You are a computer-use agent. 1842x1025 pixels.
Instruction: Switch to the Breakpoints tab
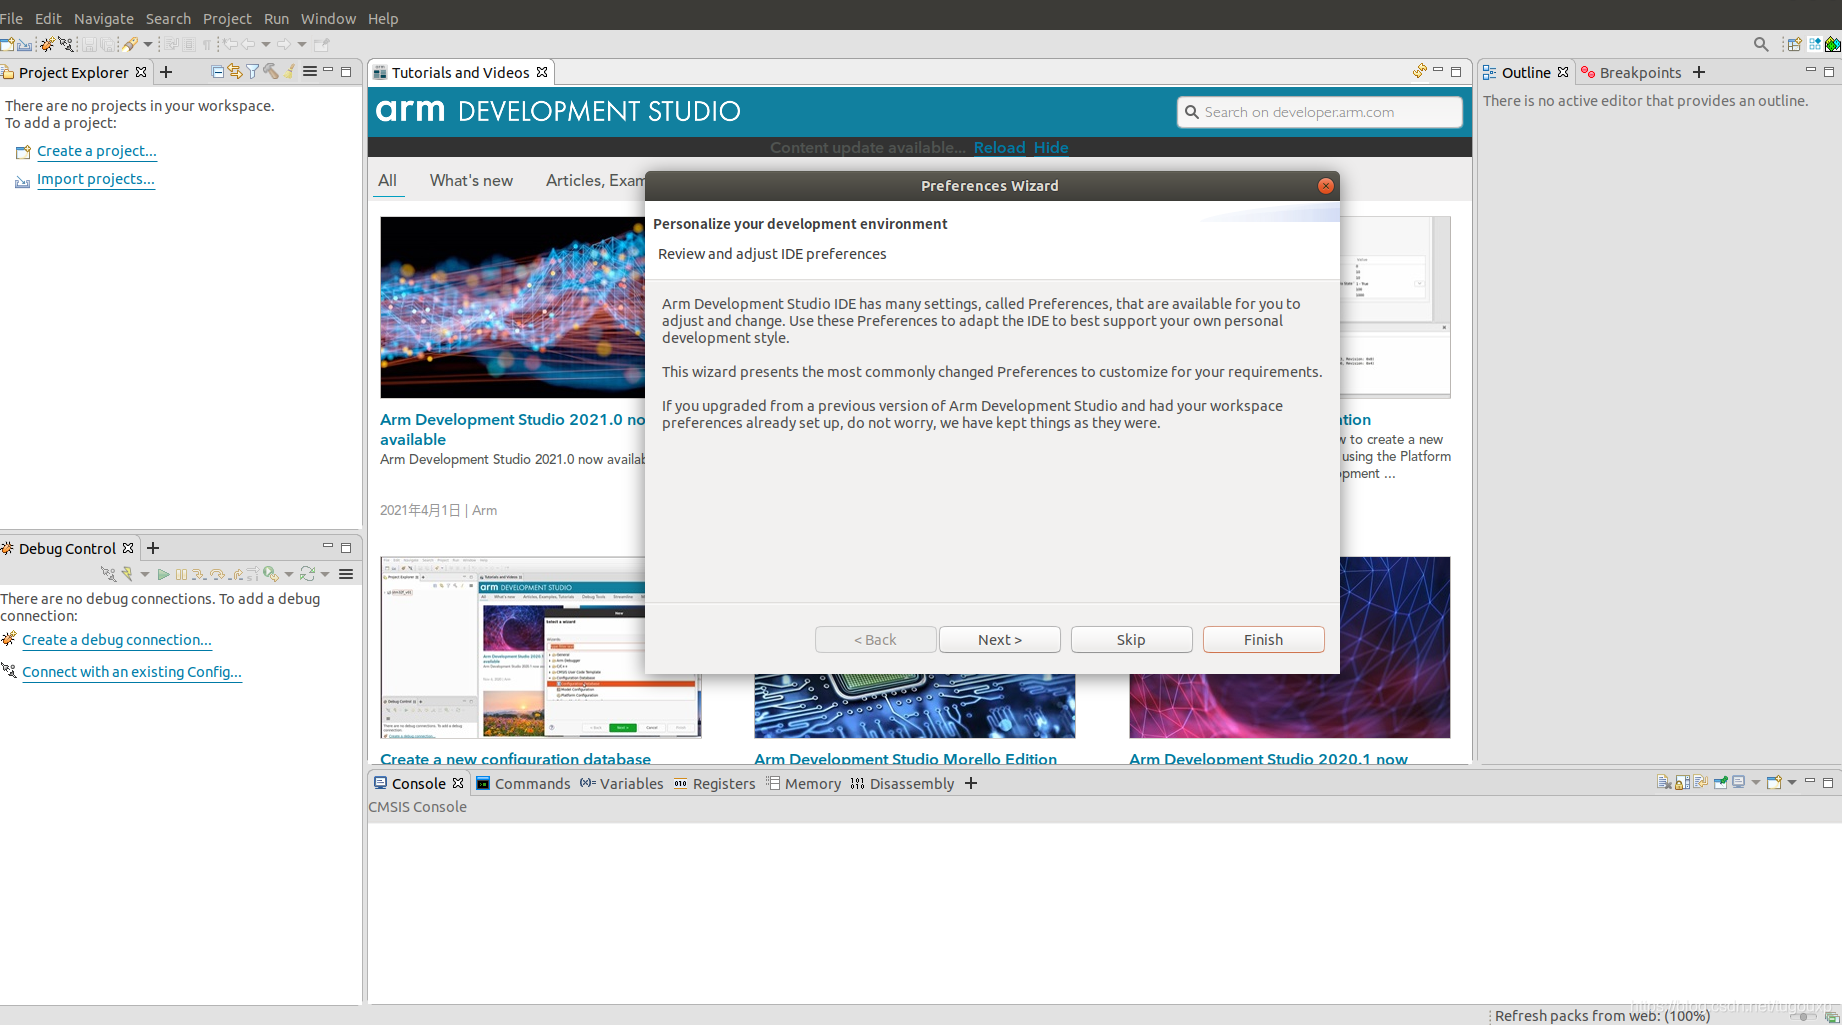[x=1631, y=72]
